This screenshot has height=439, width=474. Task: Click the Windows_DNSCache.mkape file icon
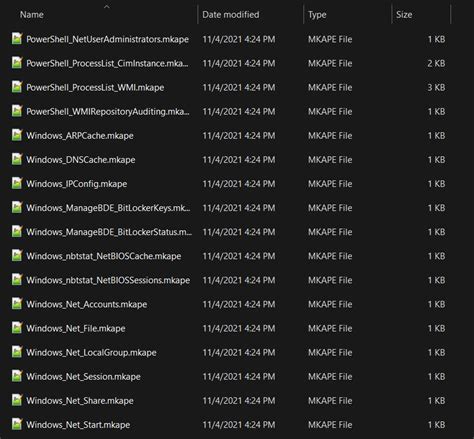tap(17, 159)
